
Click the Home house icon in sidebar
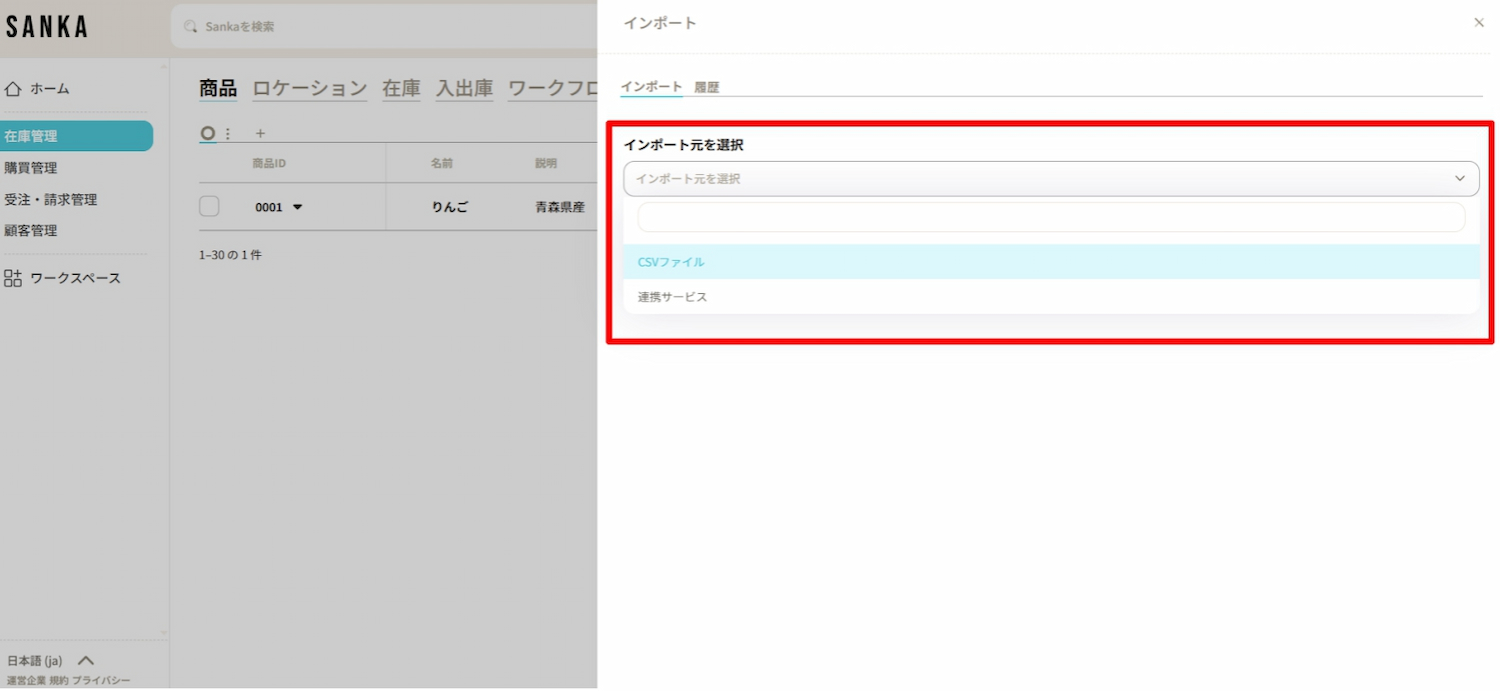[x=13, y=89]
